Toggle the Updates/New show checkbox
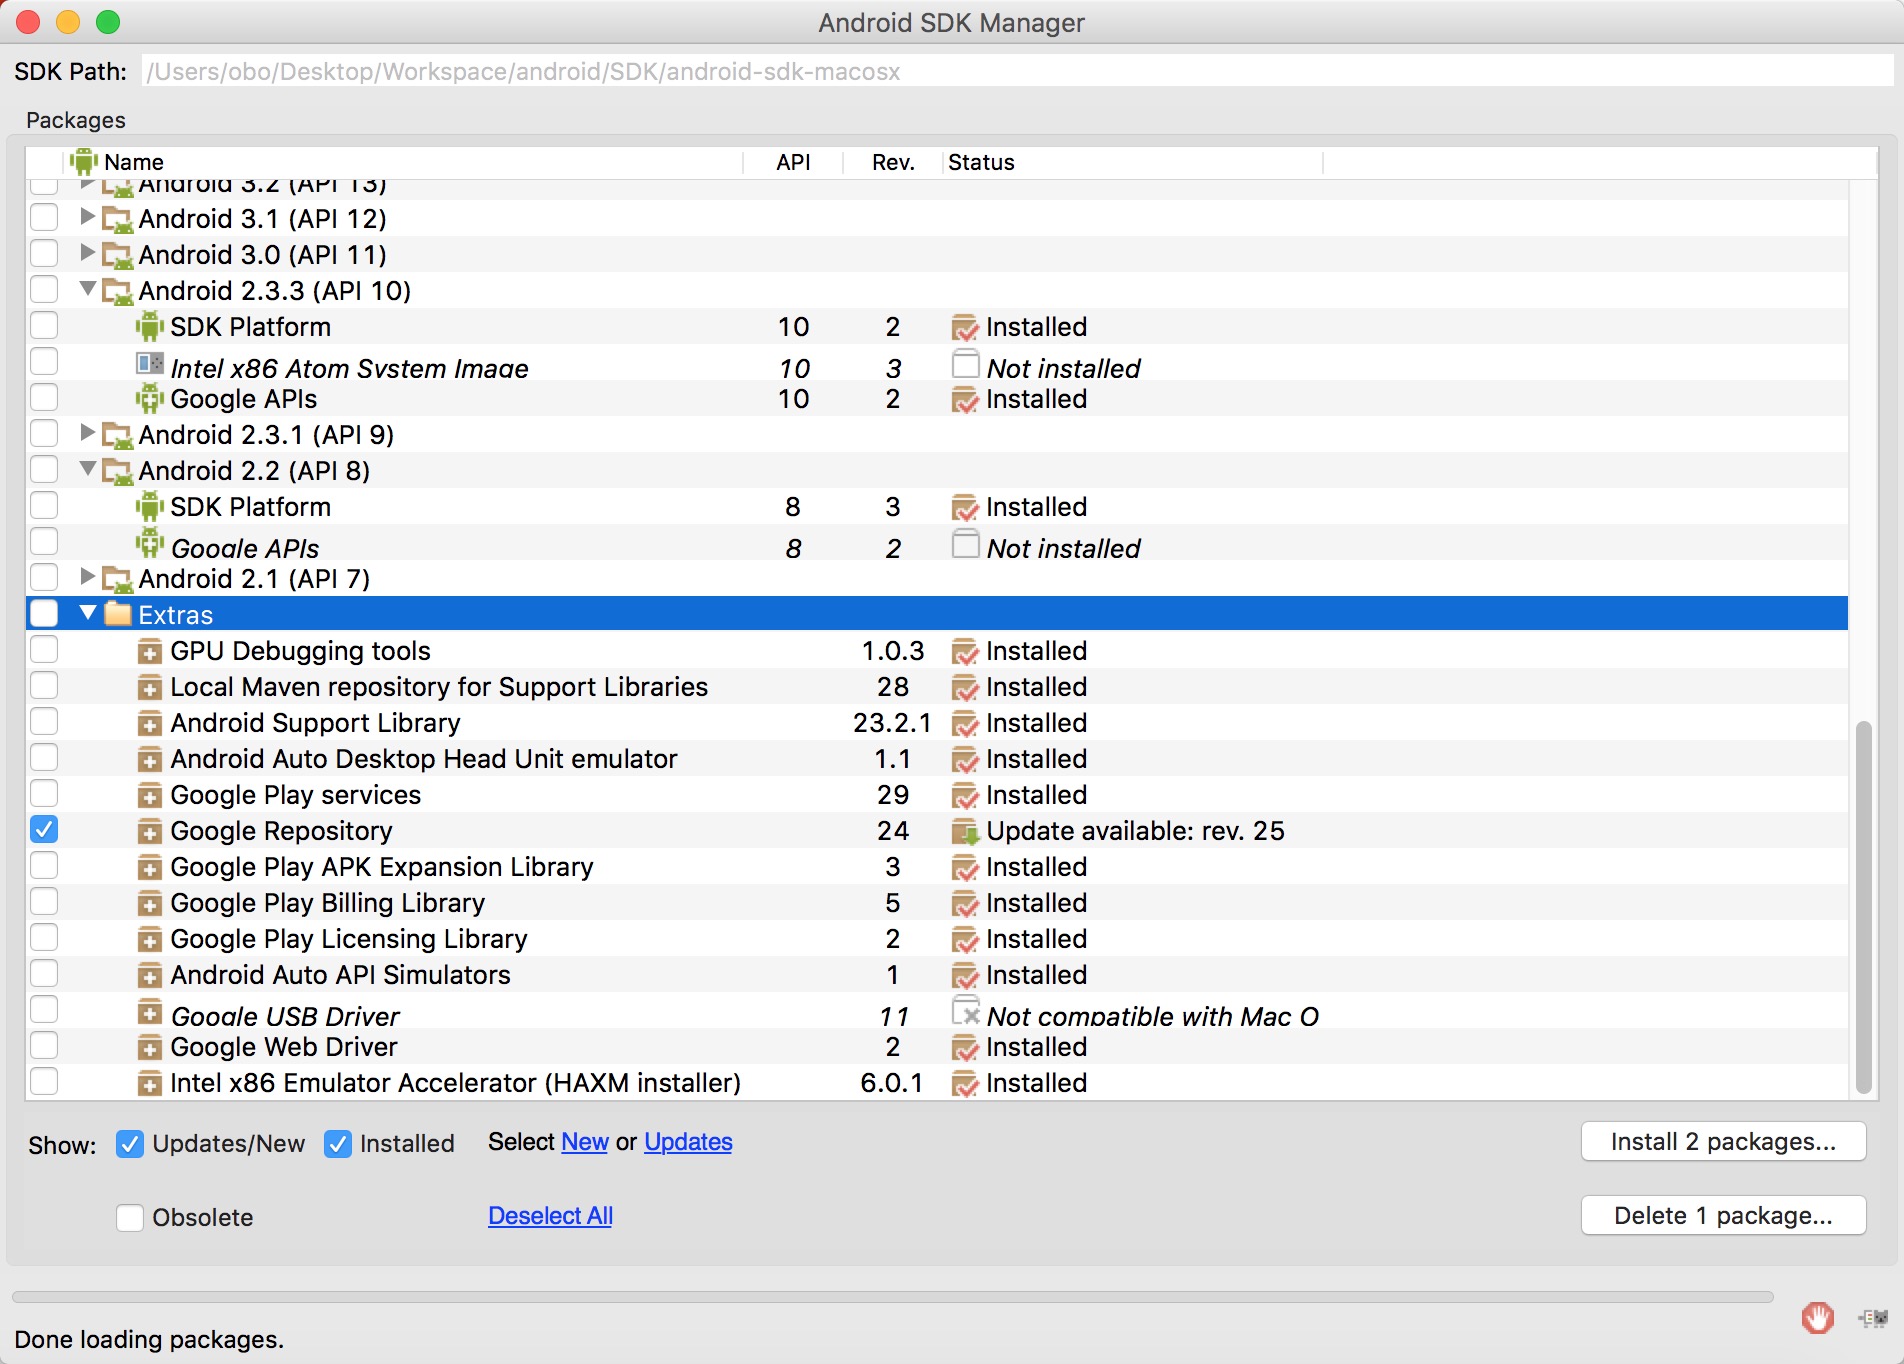This screenshot has height=1364, width=1904. click(130, 1144)
